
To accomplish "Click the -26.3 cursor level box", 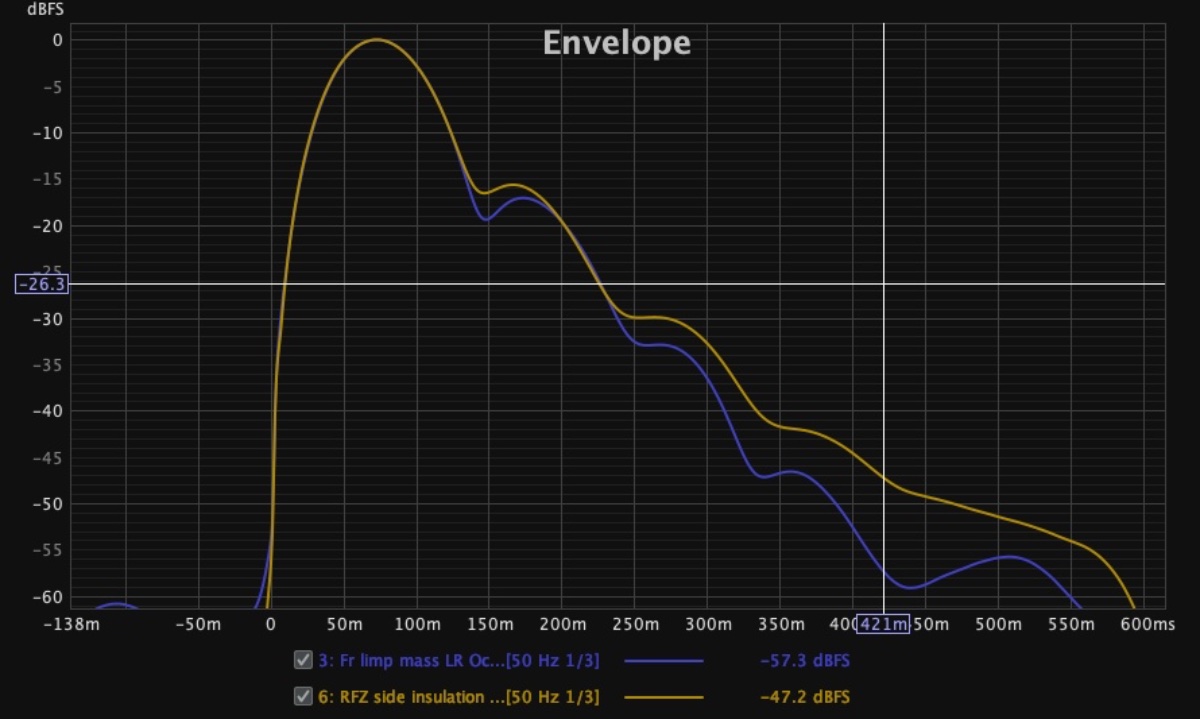I will tap(41, 284).
